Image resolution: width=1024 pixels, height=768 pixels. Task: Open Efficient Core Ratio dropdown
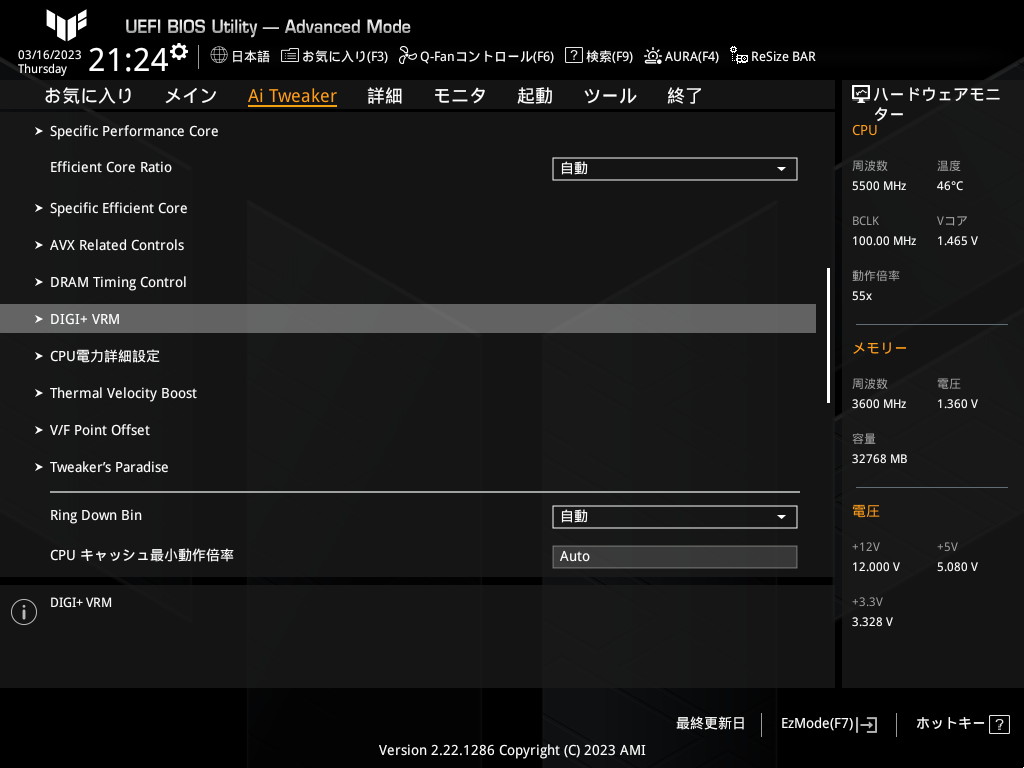click(x=675, y=168)
